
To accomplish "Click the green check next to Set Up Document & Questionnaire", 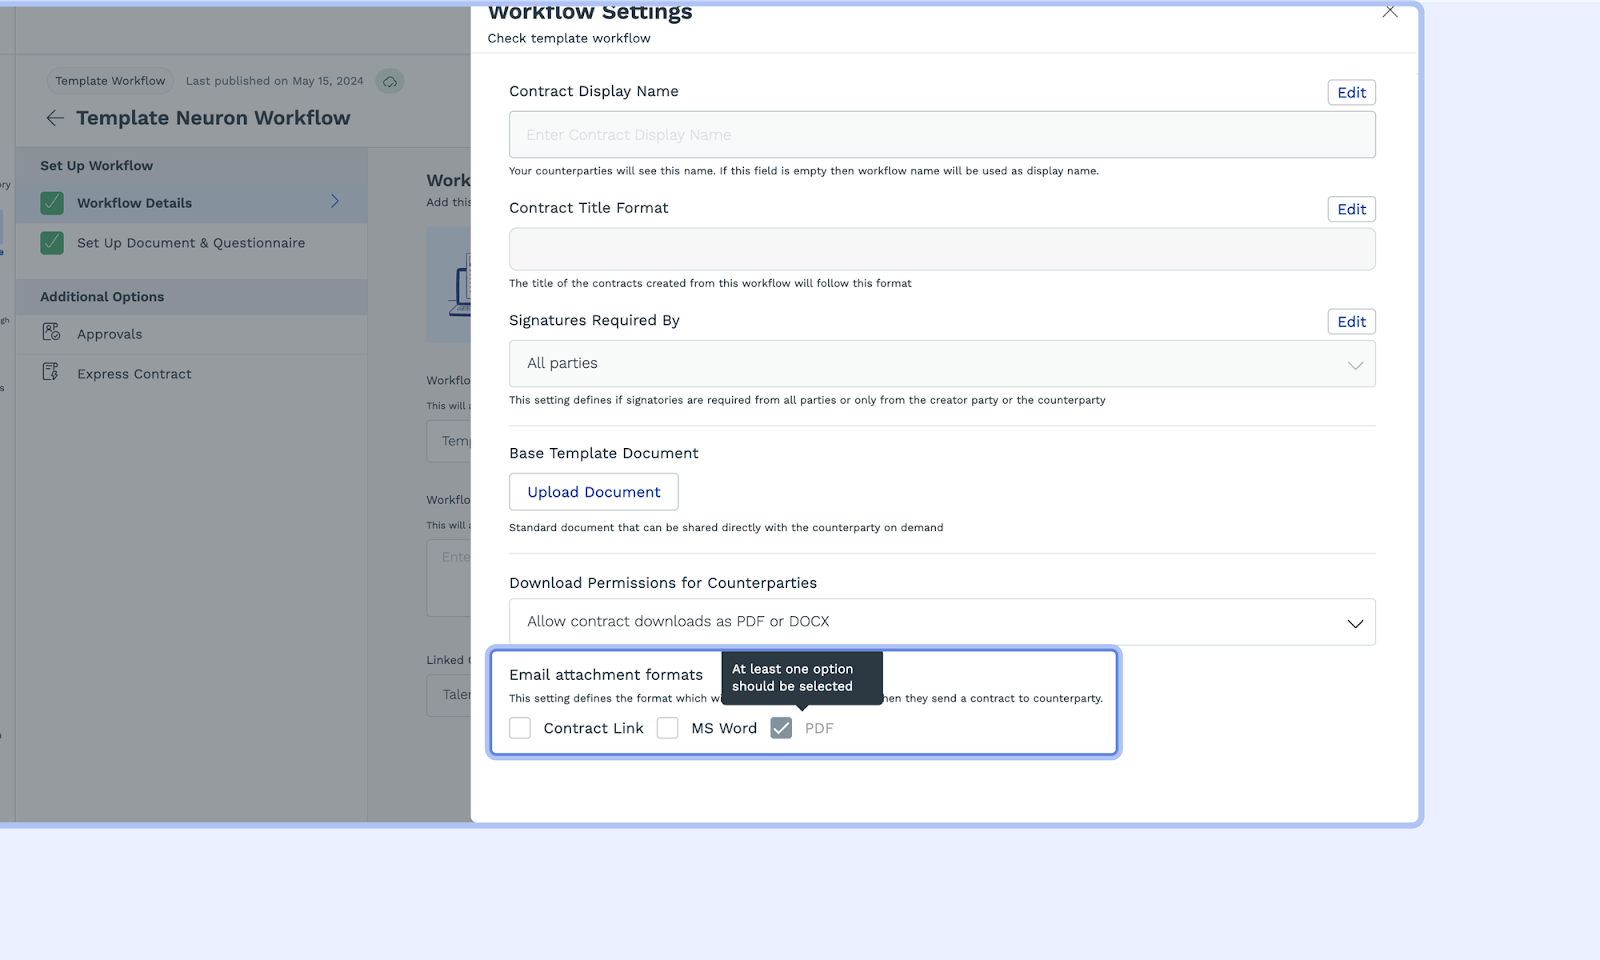I will [52, 243].
